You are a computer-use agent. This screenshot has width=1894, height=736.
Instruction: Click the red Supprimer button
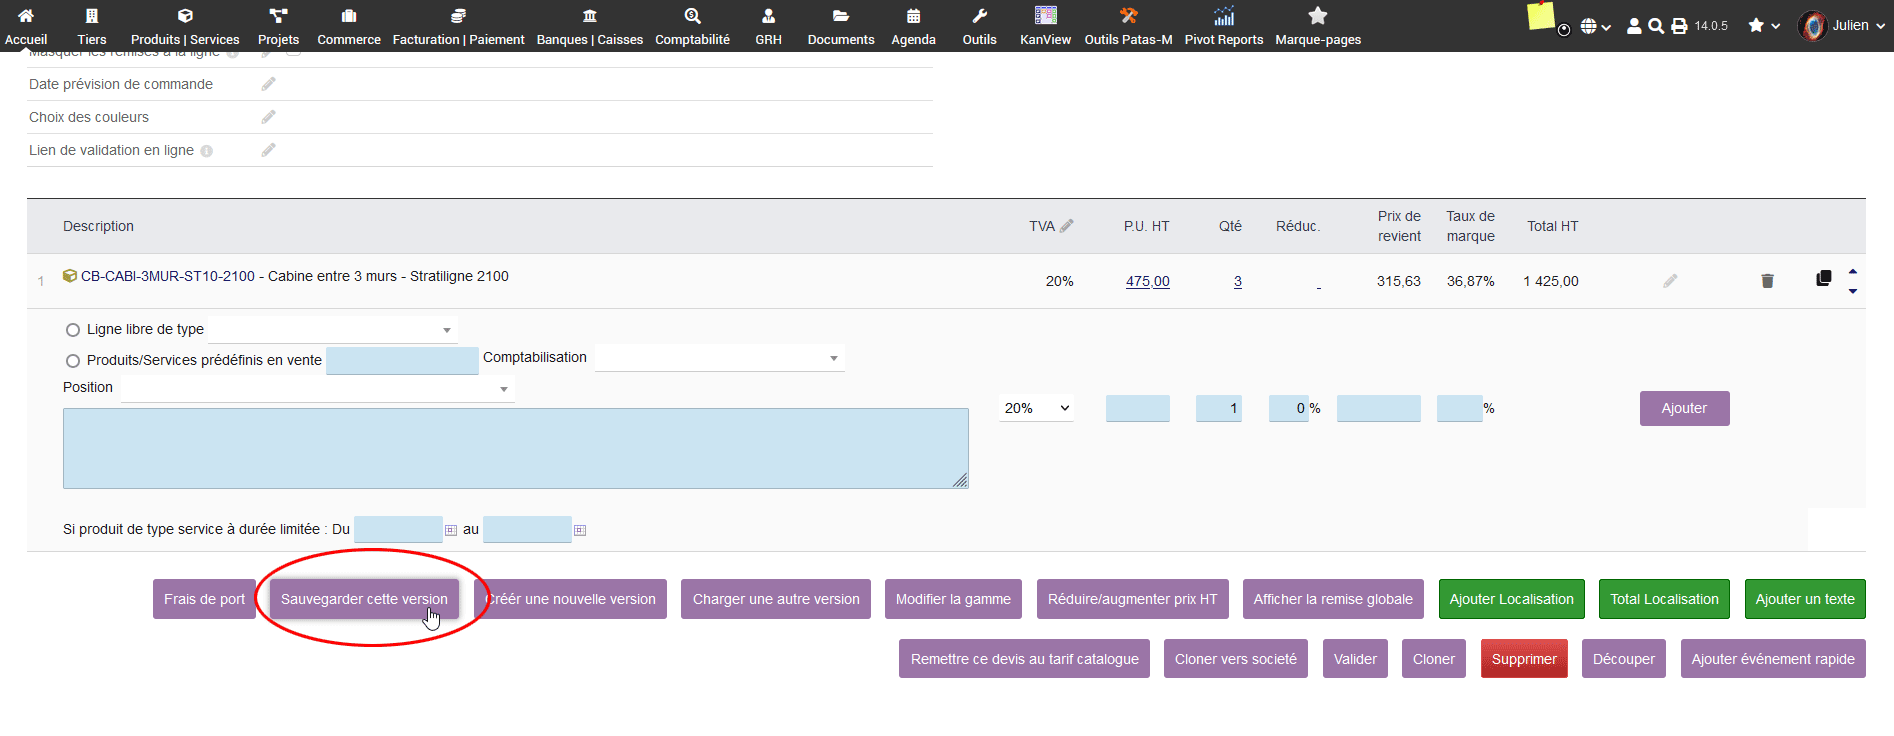point(1524,659)
